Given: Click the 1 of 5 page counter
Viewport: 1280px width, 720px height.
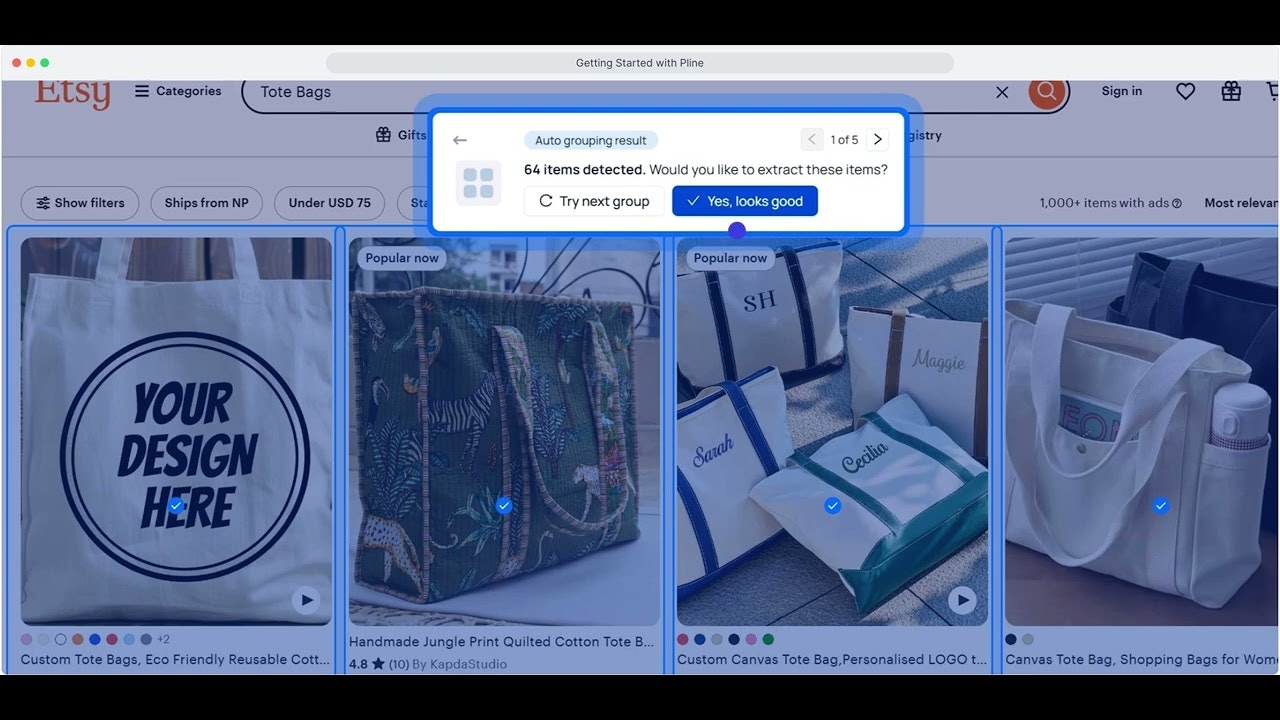Looking at the screenshot, I should point(845,140).
